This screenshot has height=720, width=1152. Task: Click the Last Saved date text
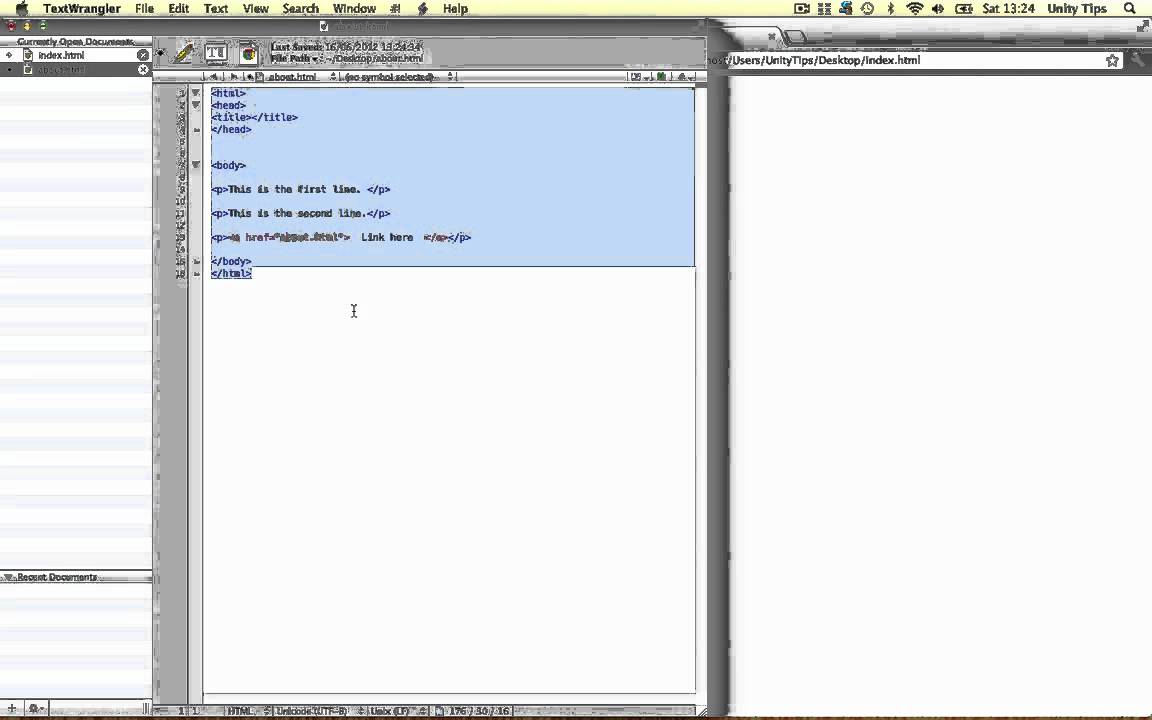(346, 47)
